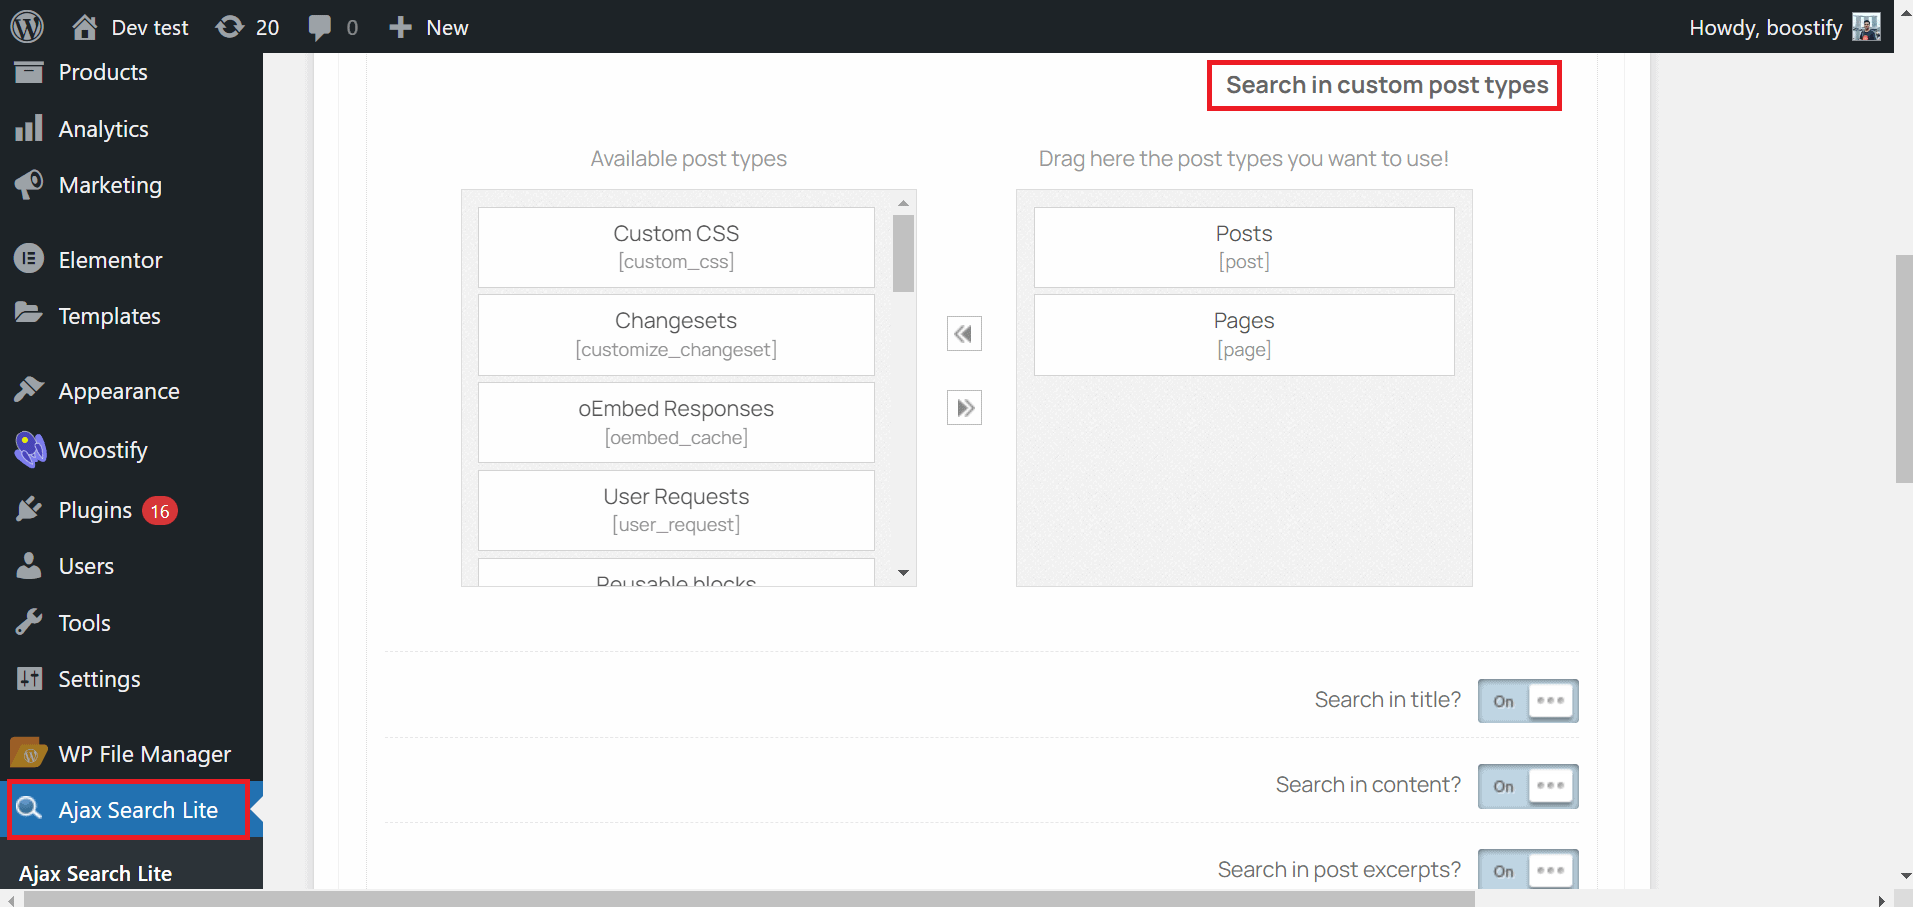
Task: Click the Search in title? label
Action: click(1388, 700)
